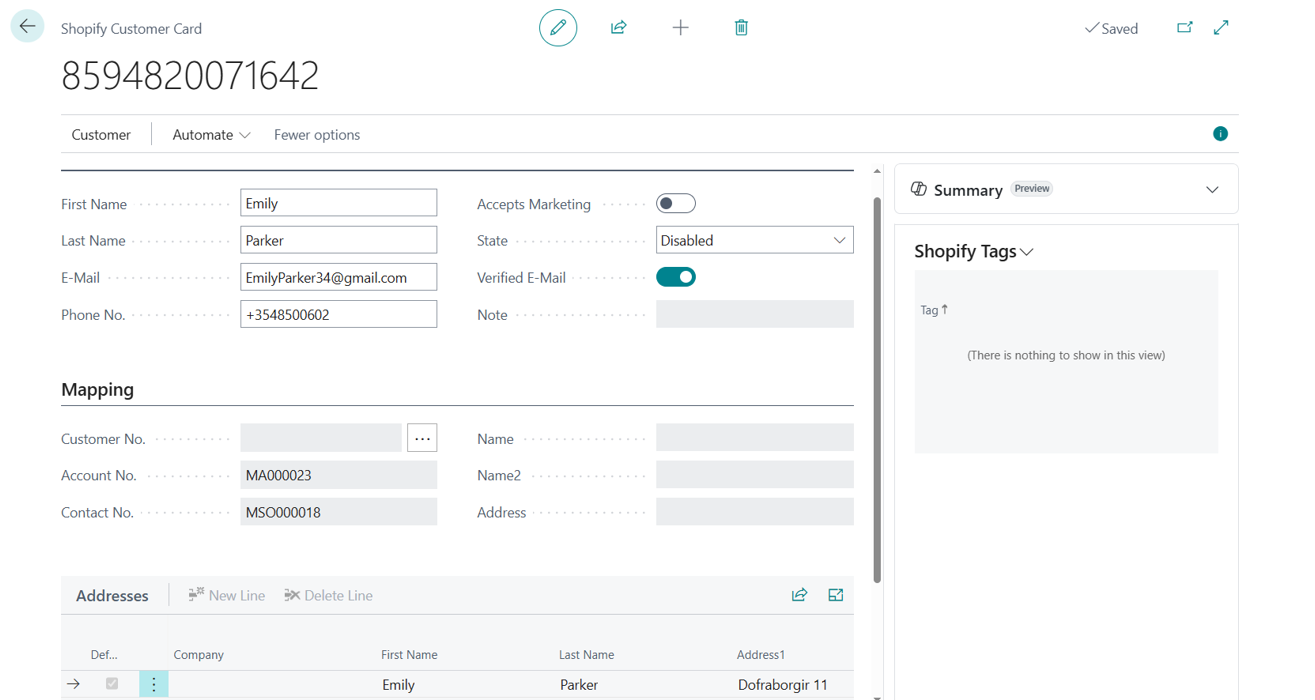Image resolution: width=1315 pixels, height=700 pixels.
Task: Expand the Summary panel chevron
Action: click(x=1212, y=190)
